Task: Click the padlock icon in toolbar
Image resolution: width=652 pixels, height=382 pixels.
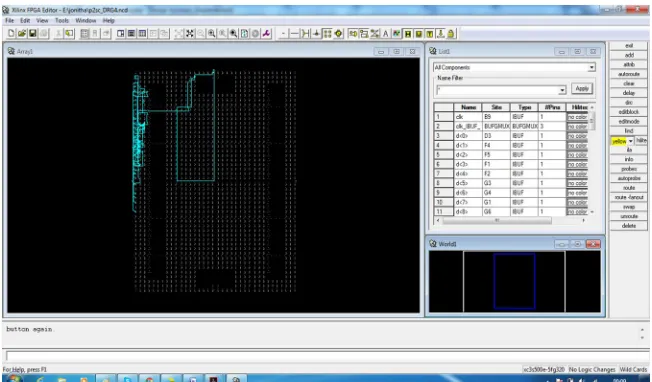Action: (451, 34)
